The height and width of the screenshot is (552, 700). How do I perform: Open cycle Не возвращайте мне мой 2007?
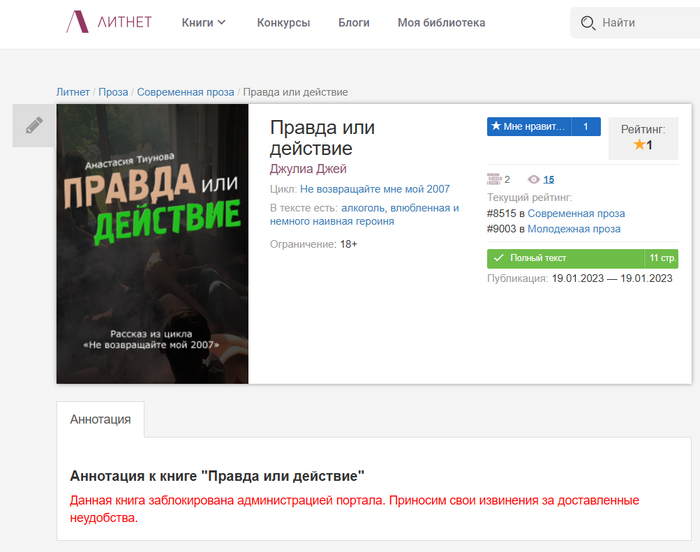375,189
